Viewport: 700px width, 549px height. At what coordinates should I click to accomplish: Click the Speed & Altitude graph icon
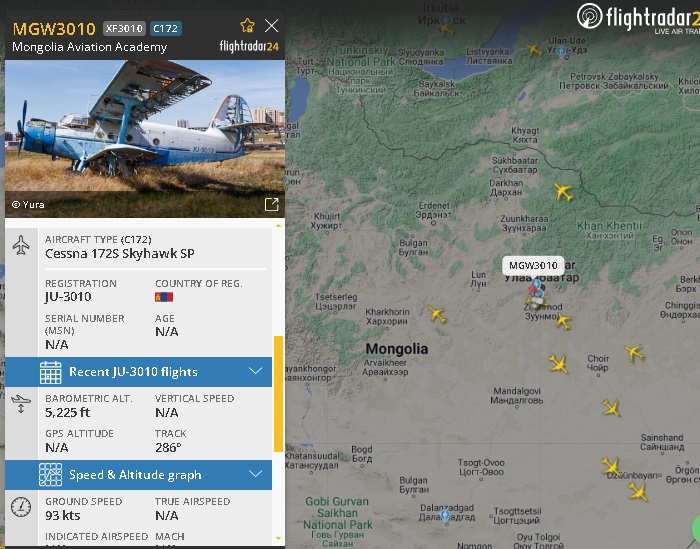[50, 475]
